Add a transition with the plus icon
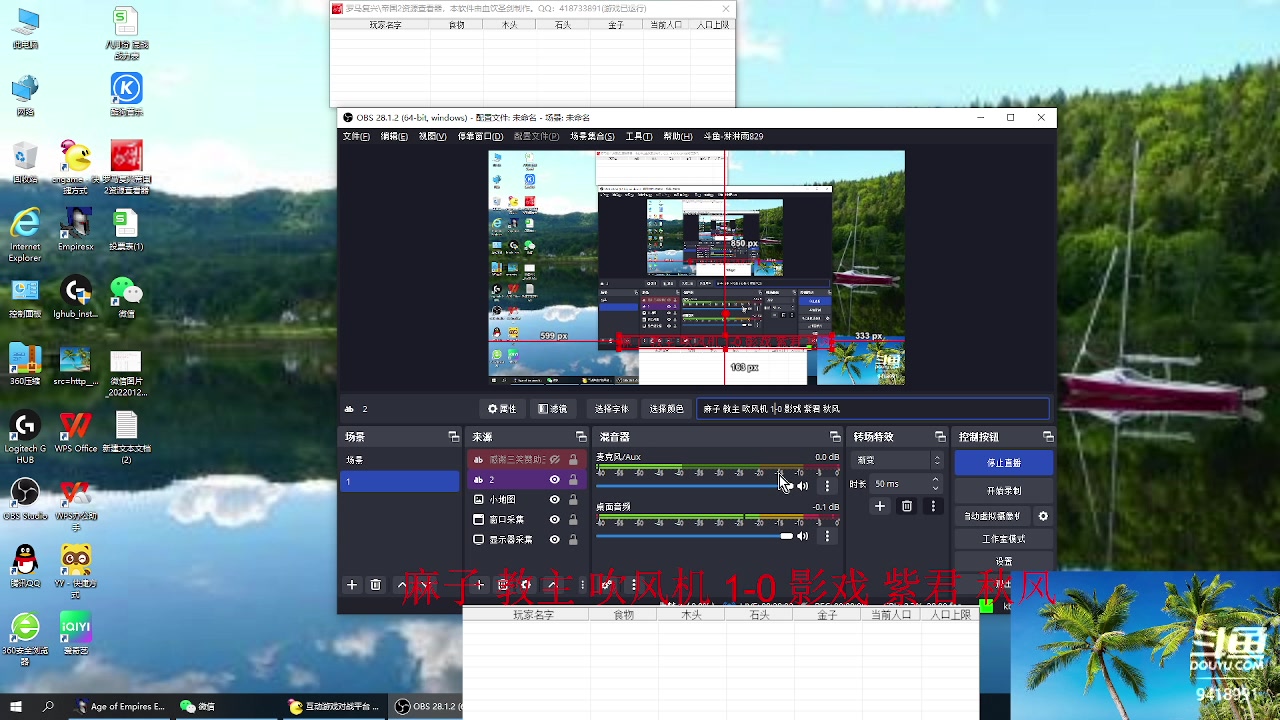The width and height of the screenshot is (1280, 720). point(880,507)
